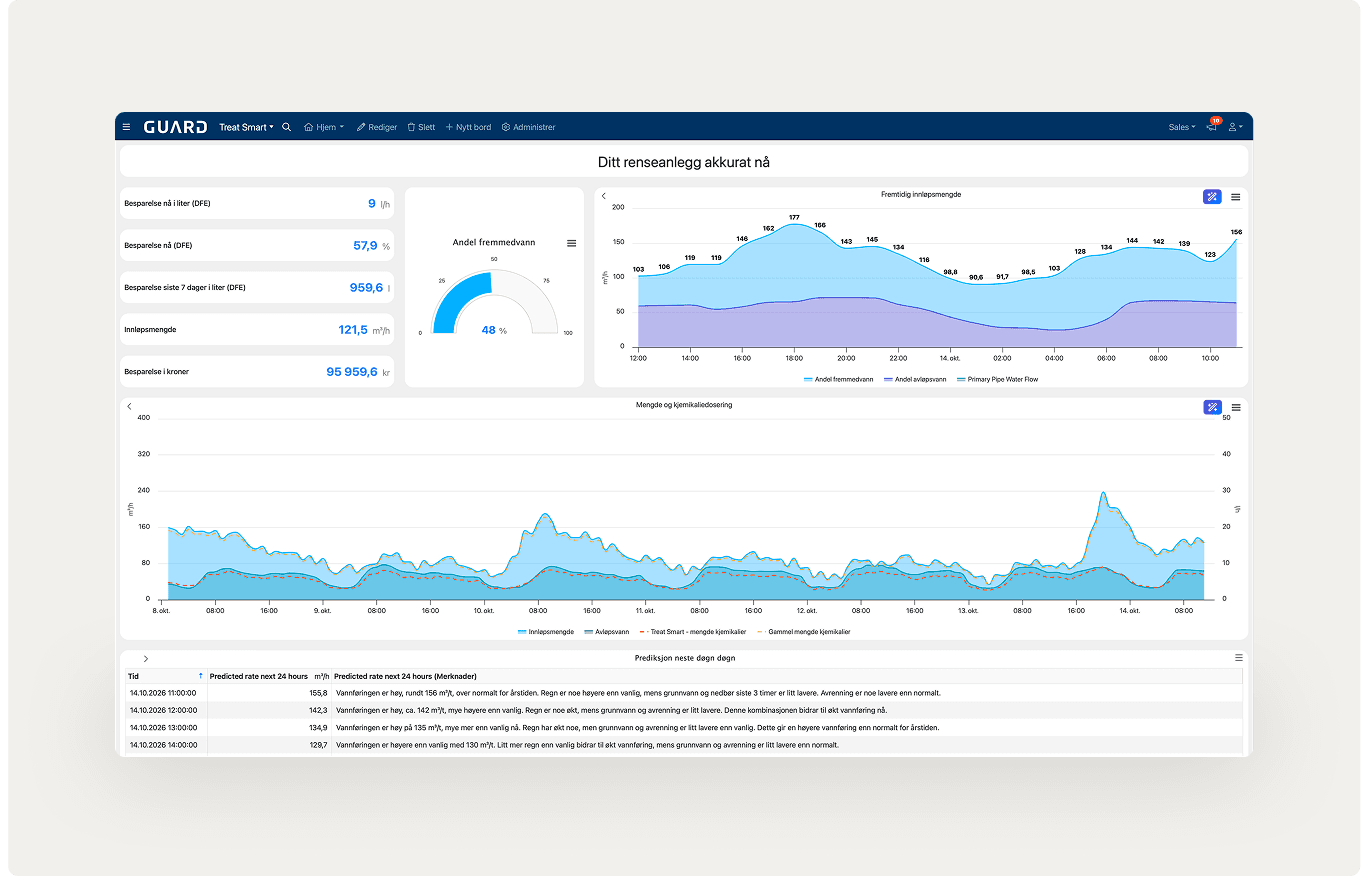Open the user account menu
This screenshot has width=1369, height=876.
1236,127
